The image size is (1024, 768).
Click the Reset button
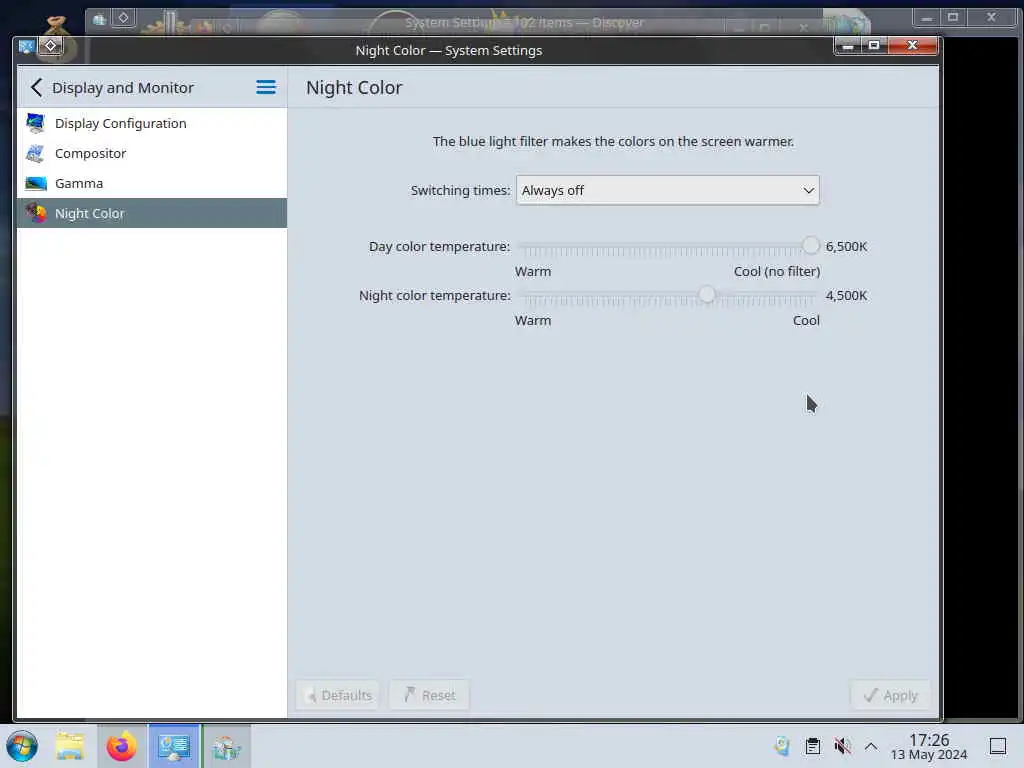429,695
